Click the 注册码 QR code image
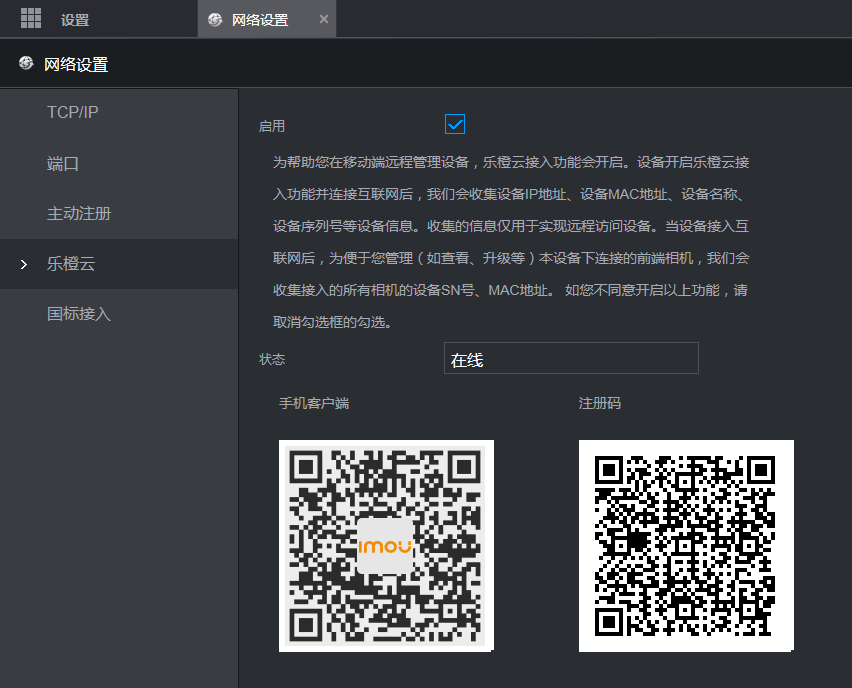 click(x=686, y=546)
